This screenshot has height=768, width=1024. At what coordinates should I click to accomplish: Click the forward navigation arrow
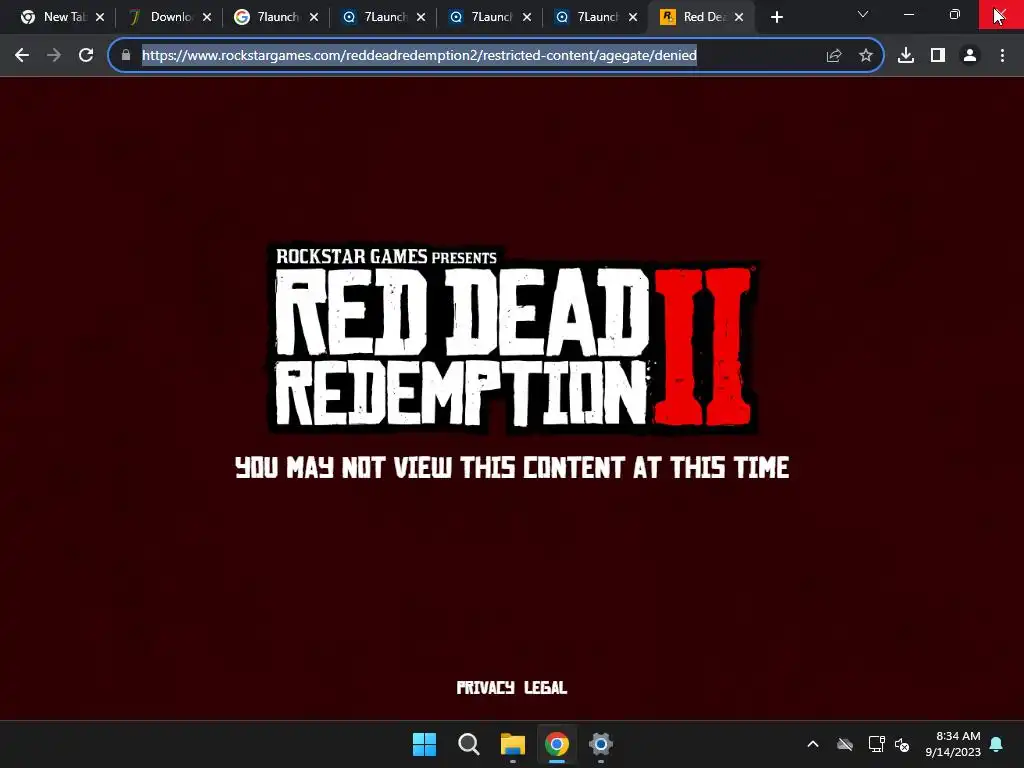coord(54,56)
